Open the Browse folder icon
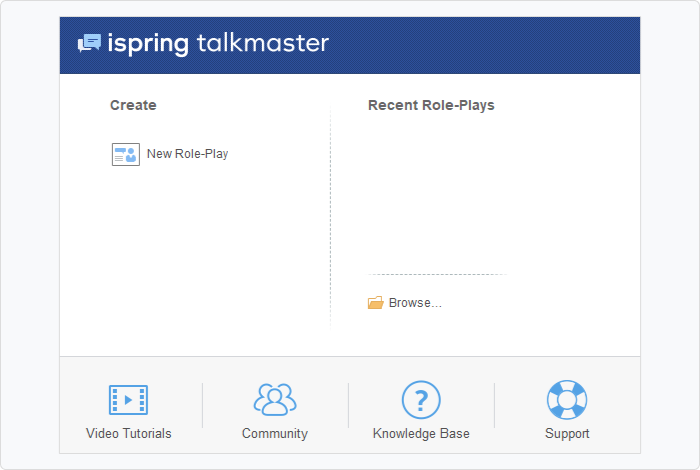This screenshot has width=700, height=470. click(375, 303)
